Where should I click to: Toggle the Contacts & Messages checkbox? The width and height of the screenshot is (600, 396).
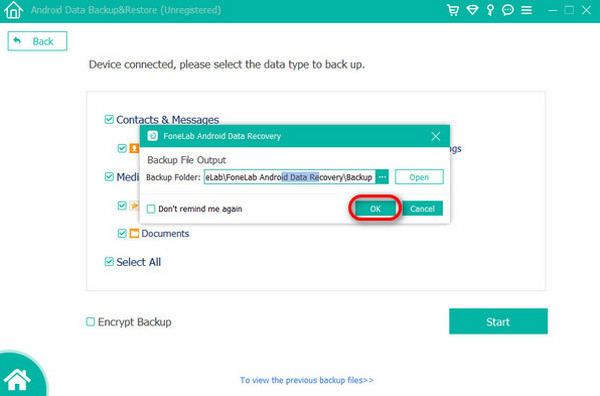click(109, 119)
